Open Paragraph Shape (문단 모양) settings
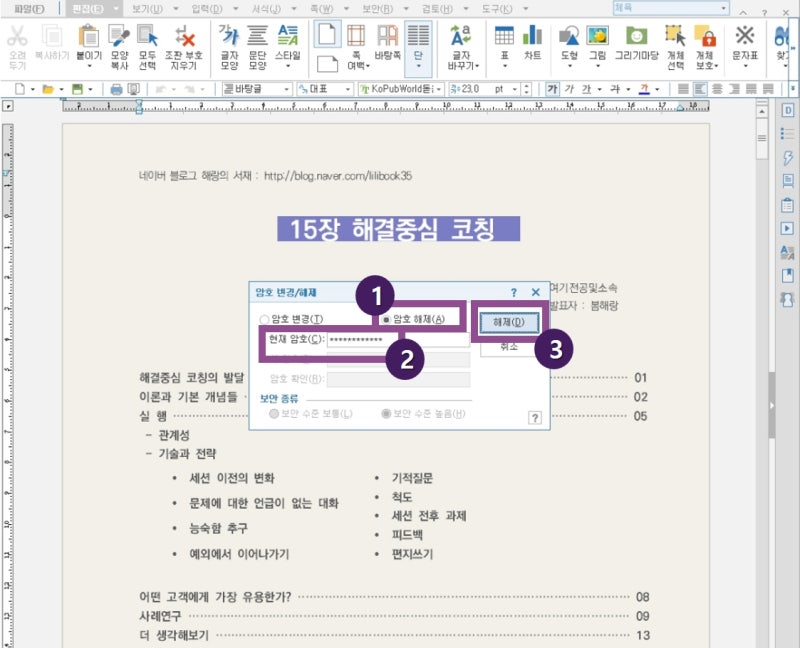The height and width of the screenshot is (648, 800). pyautogui.click(x=257, y=37)
